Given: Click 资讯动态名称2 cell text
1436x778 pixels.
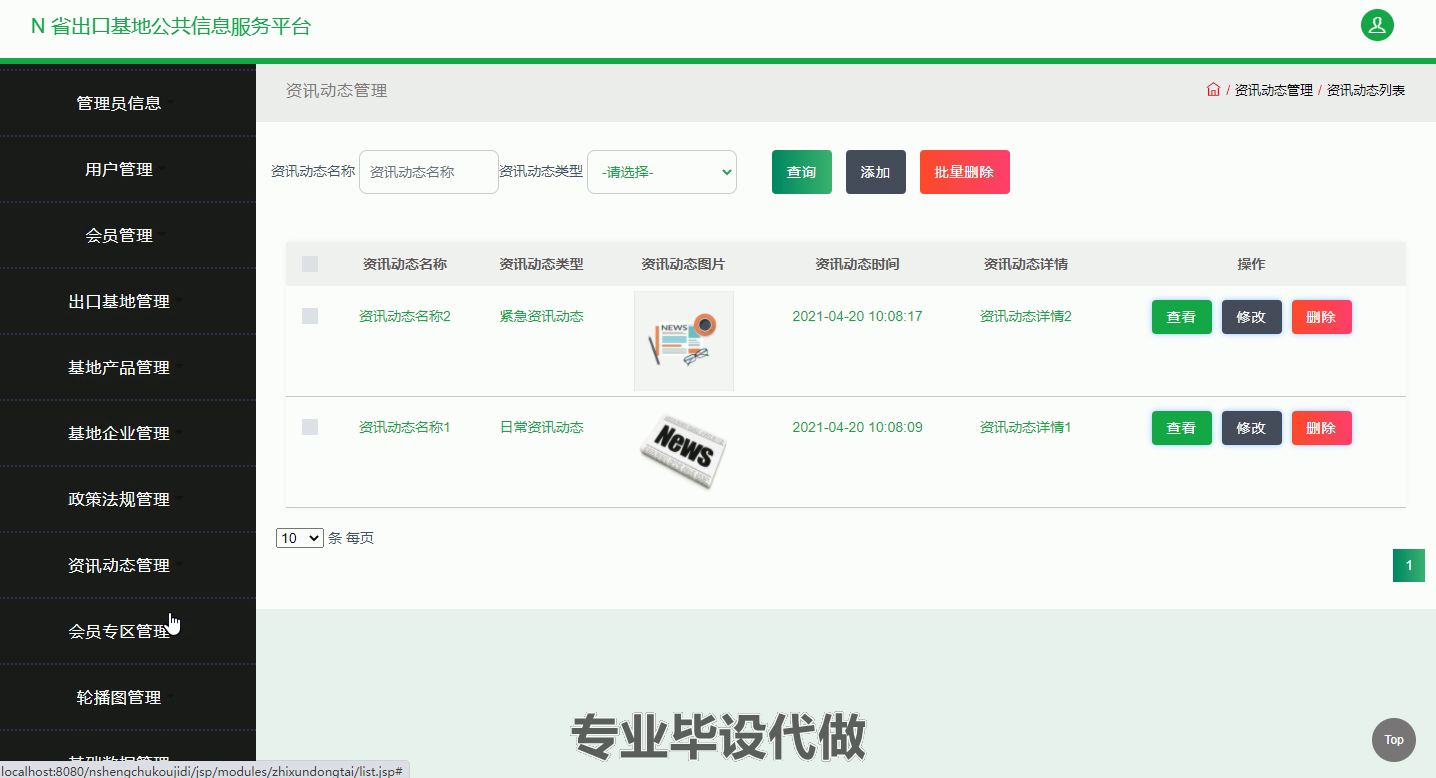Looking at the screenshot, I should (405, 316).
